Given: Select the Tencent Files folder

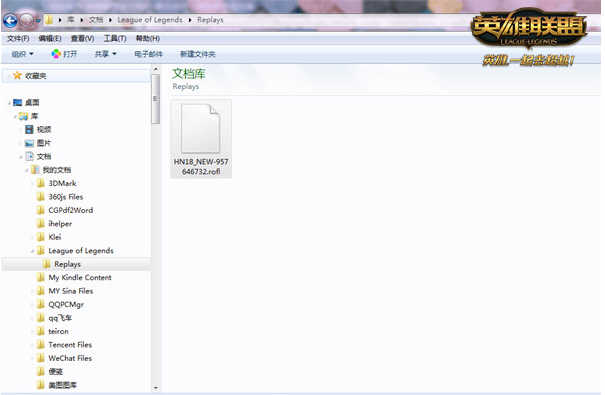Looking at the screenshot, I should 70,345.
